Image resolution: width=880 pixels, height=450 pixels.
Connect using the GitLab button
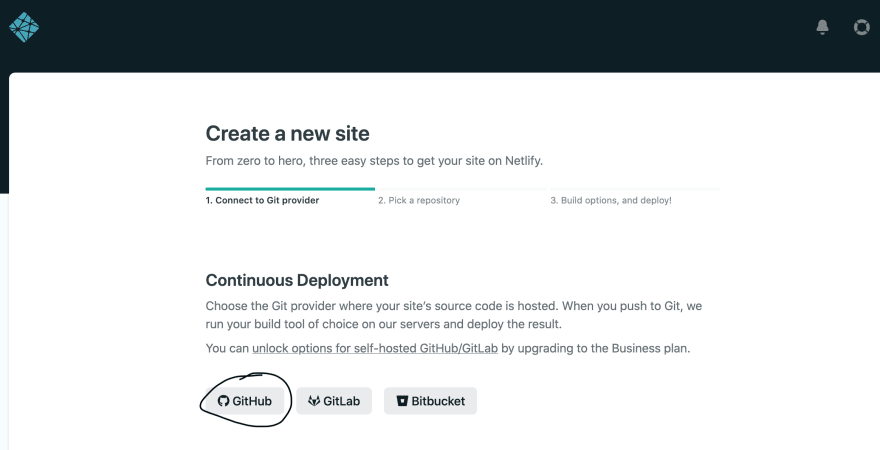pos(334,401)
